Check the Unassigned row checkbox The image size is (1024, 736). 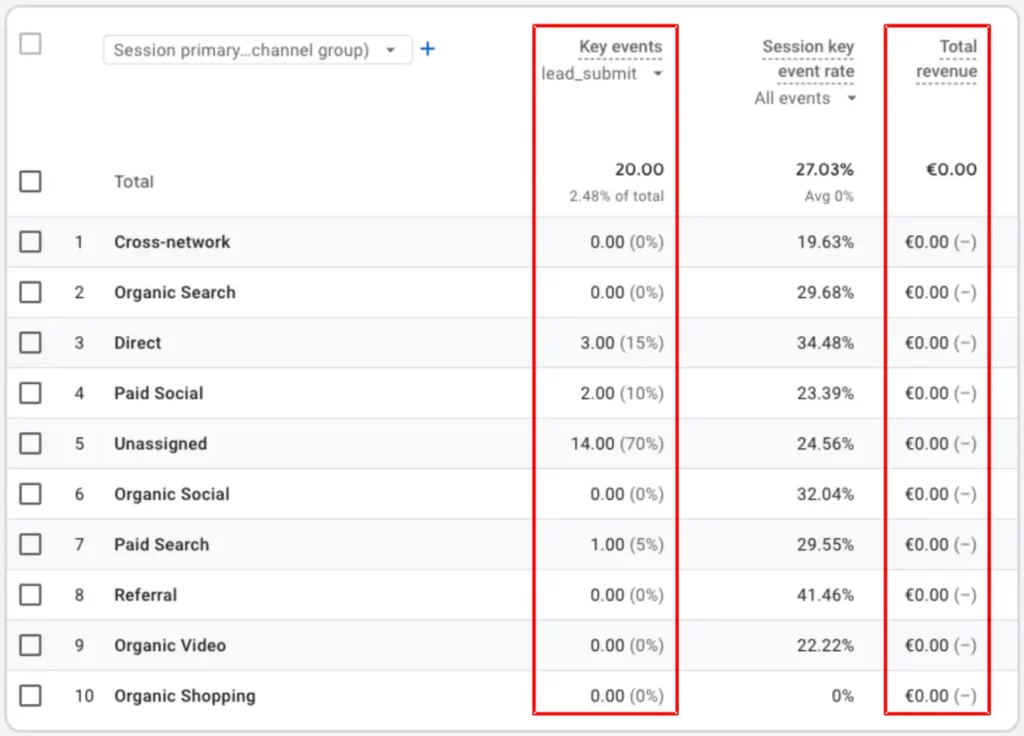pyautogui.click(x=30, y=443)
